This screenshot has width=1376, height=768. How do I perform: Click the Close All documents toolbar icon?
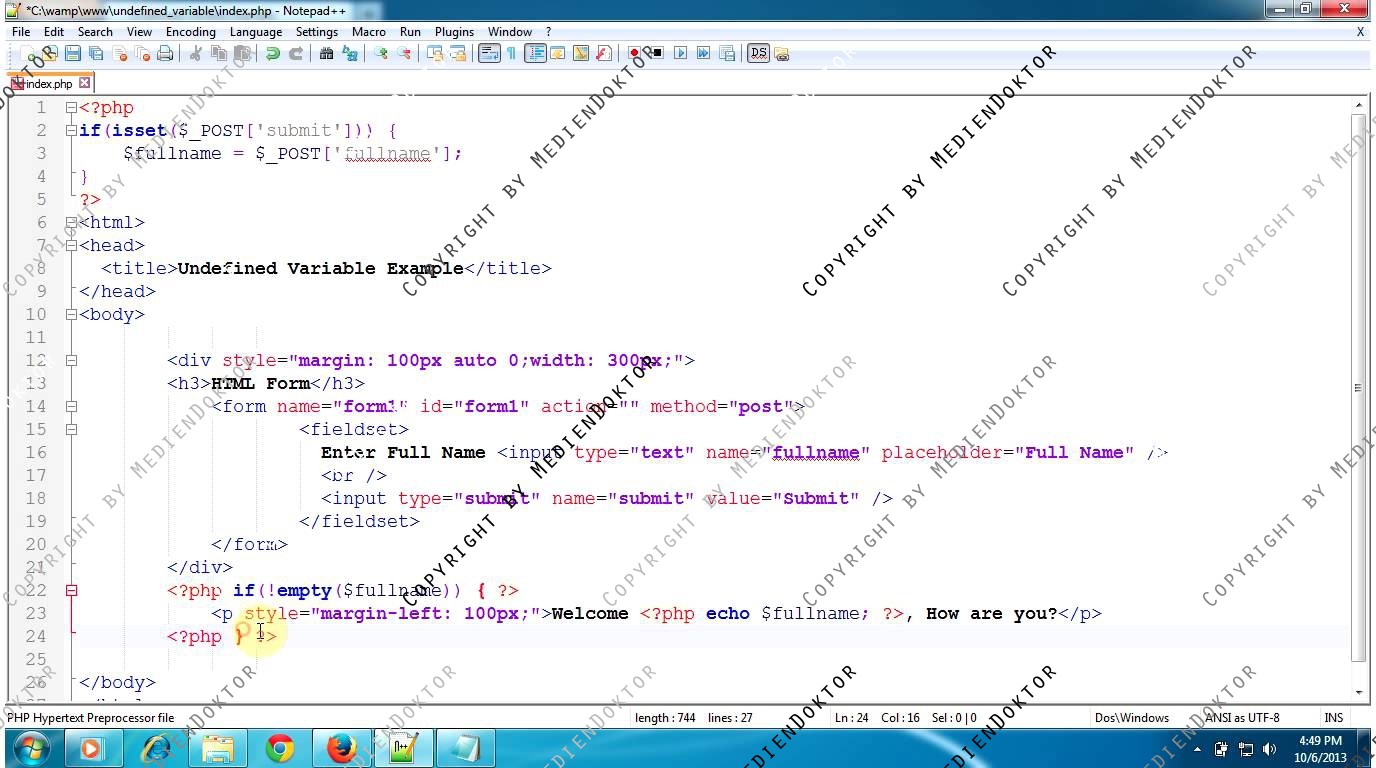(143, 54)
